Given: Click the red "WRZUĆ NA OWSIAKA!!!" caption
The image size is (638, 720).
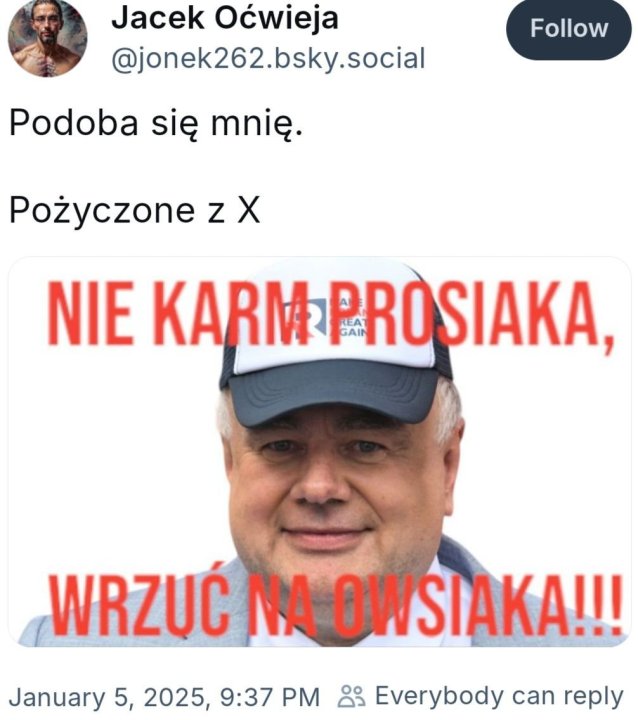Looking at the screenshot, I should [x=335, y=604].
